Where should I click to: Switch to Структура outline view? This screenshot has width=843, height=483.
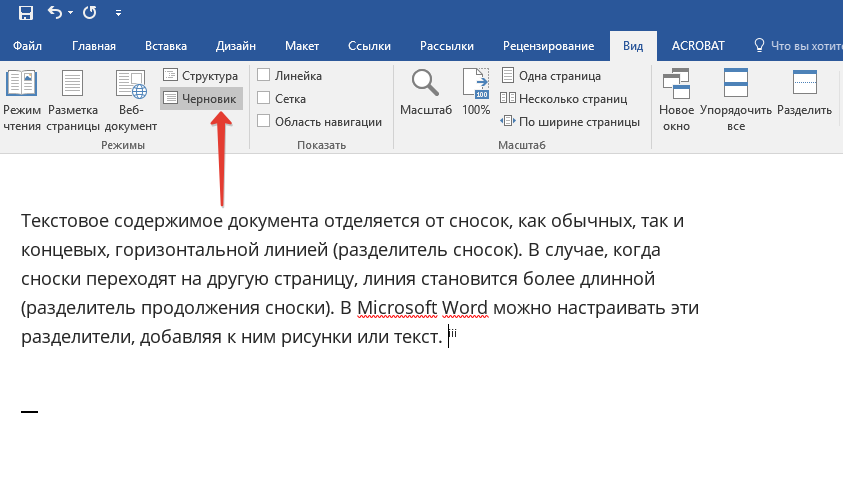[x=201, y=76]
